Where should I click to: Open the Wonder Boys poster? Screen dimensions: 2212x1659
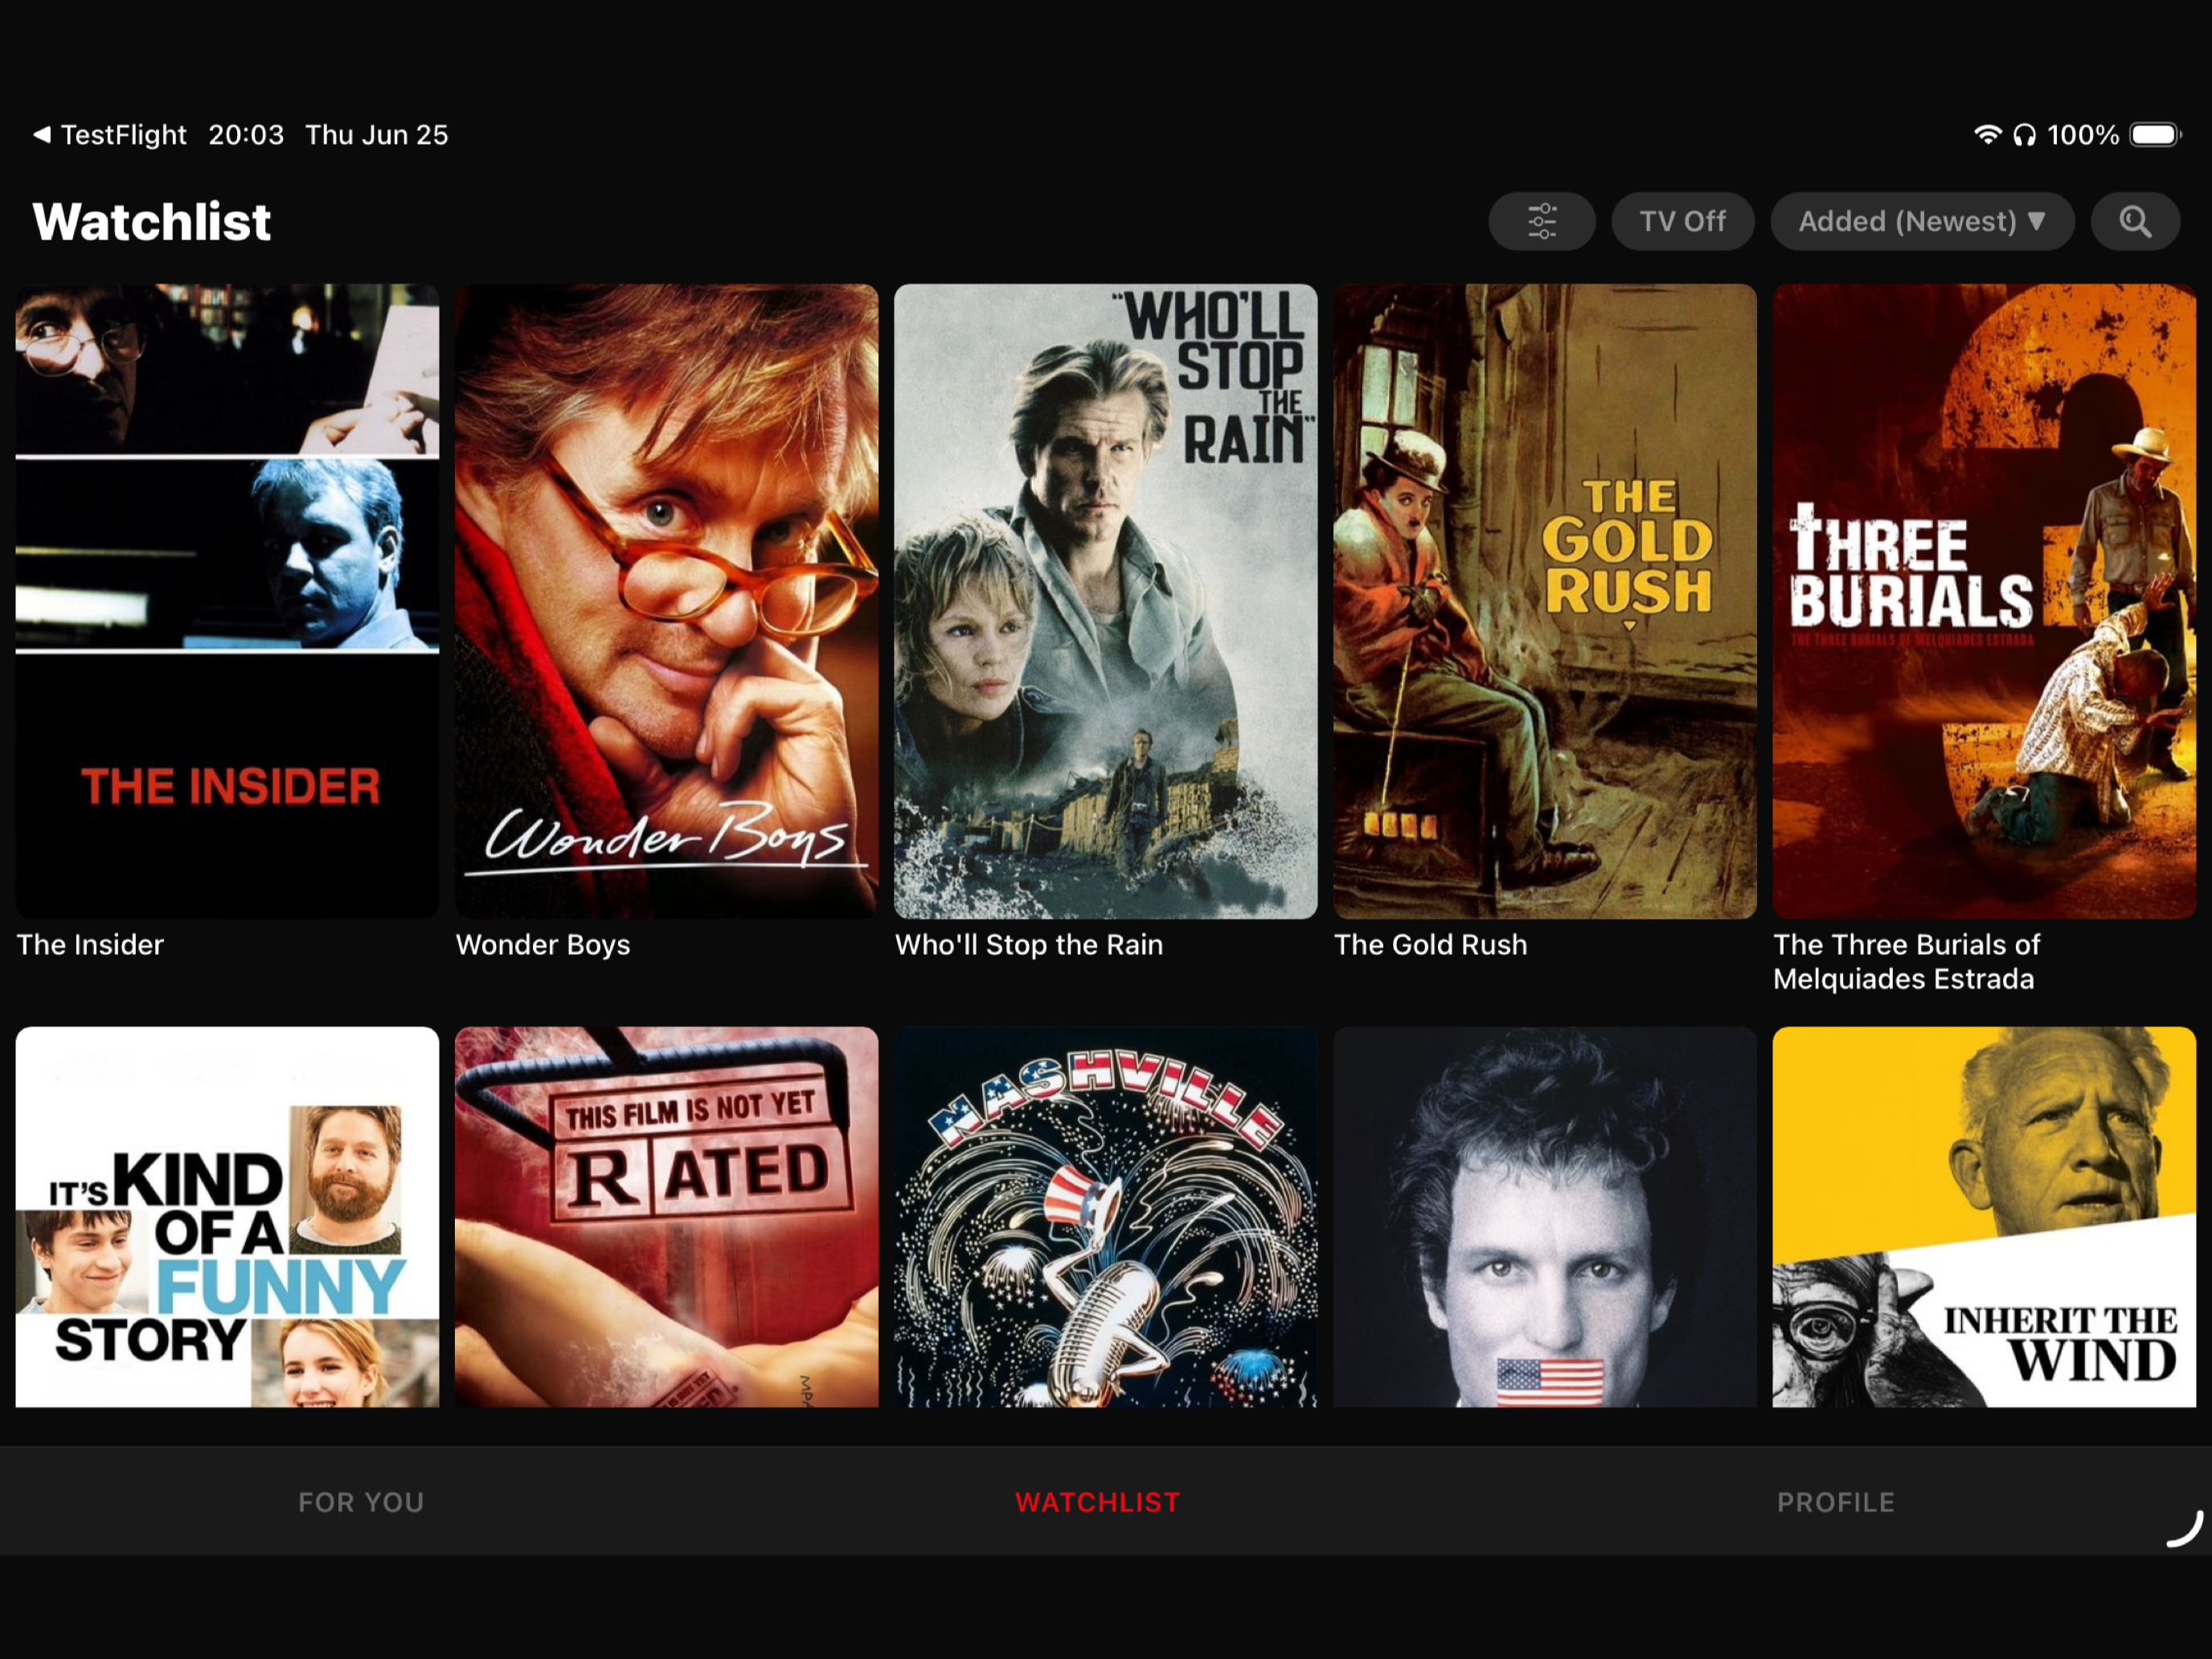click(x=666, y=601)
